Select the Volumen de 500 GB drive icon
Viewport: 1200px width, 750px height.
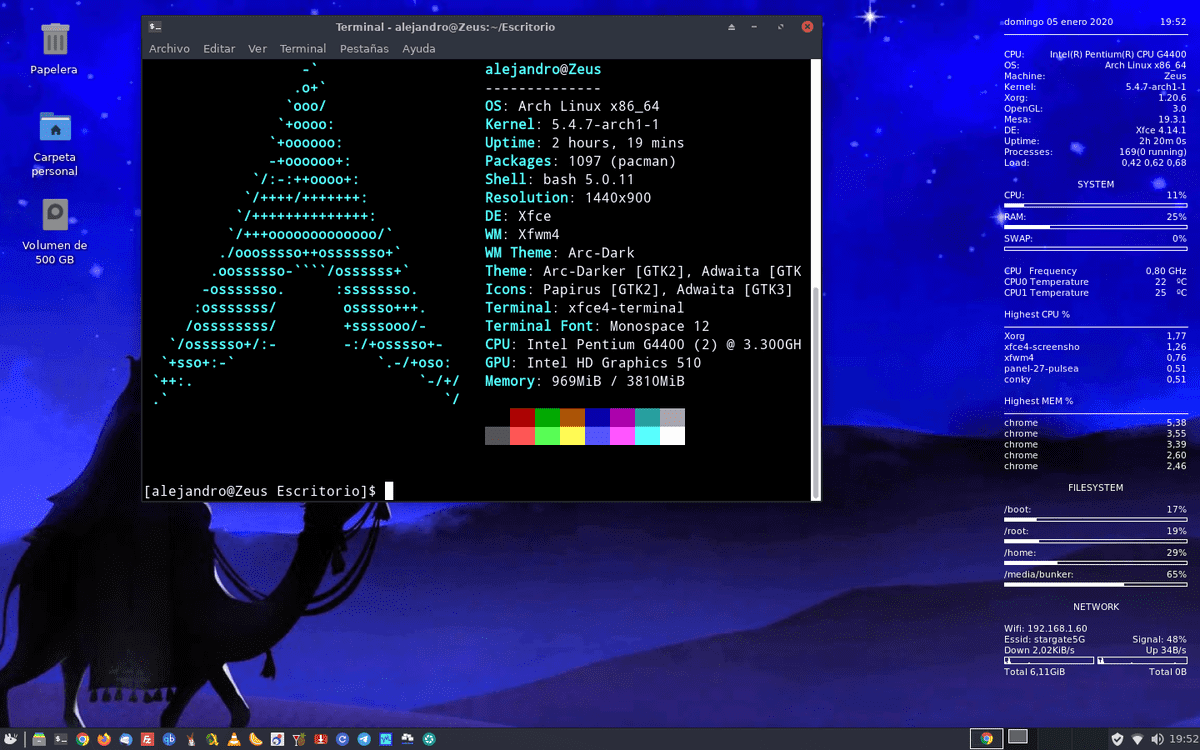click(54, 231)
